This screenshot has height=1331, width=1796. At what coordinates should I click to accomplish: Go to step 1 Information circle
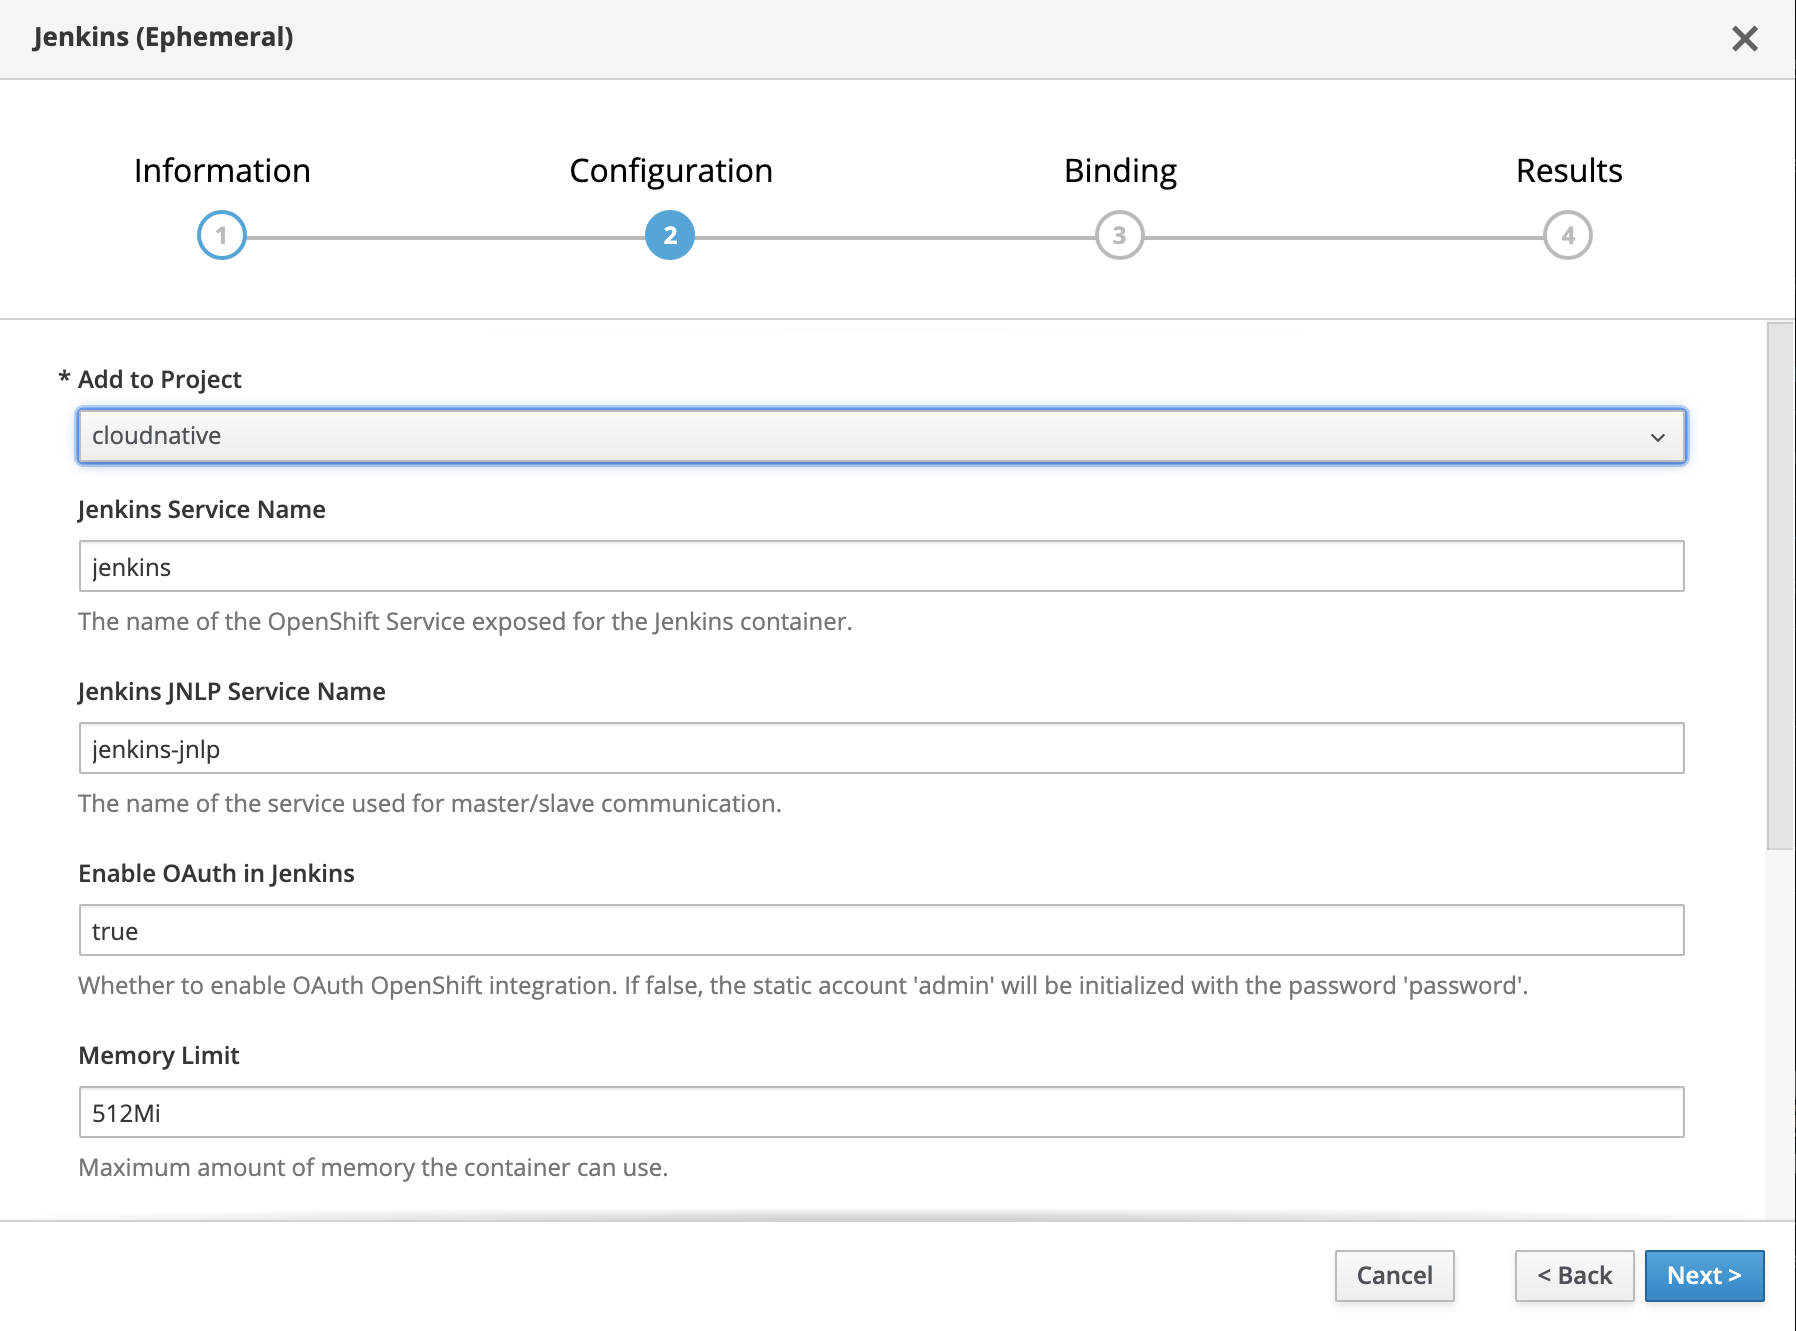(222, 236)
